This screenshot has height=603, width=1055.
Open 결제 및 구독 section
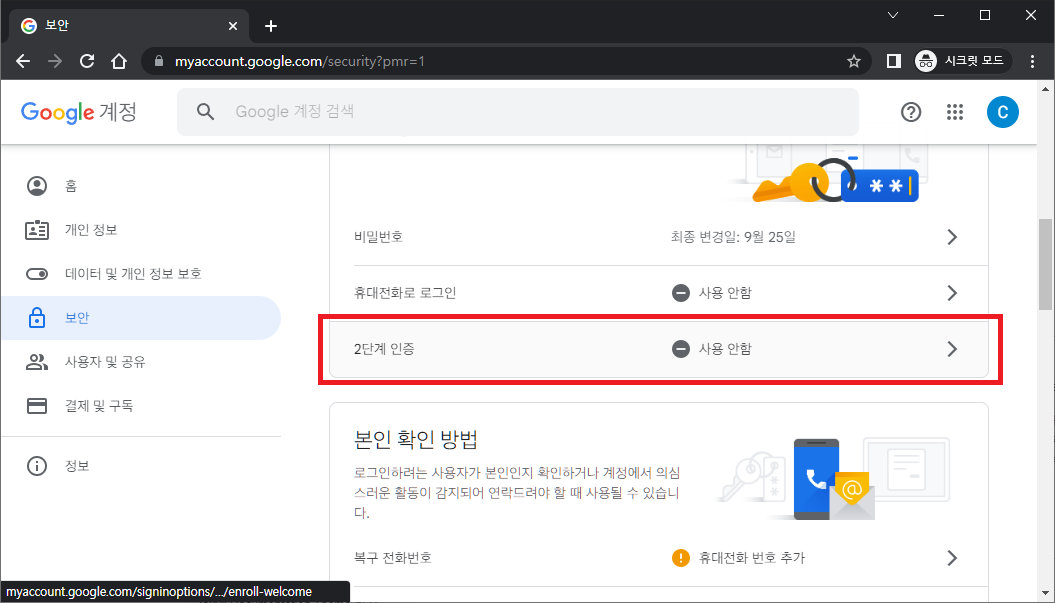pos(141,406)
